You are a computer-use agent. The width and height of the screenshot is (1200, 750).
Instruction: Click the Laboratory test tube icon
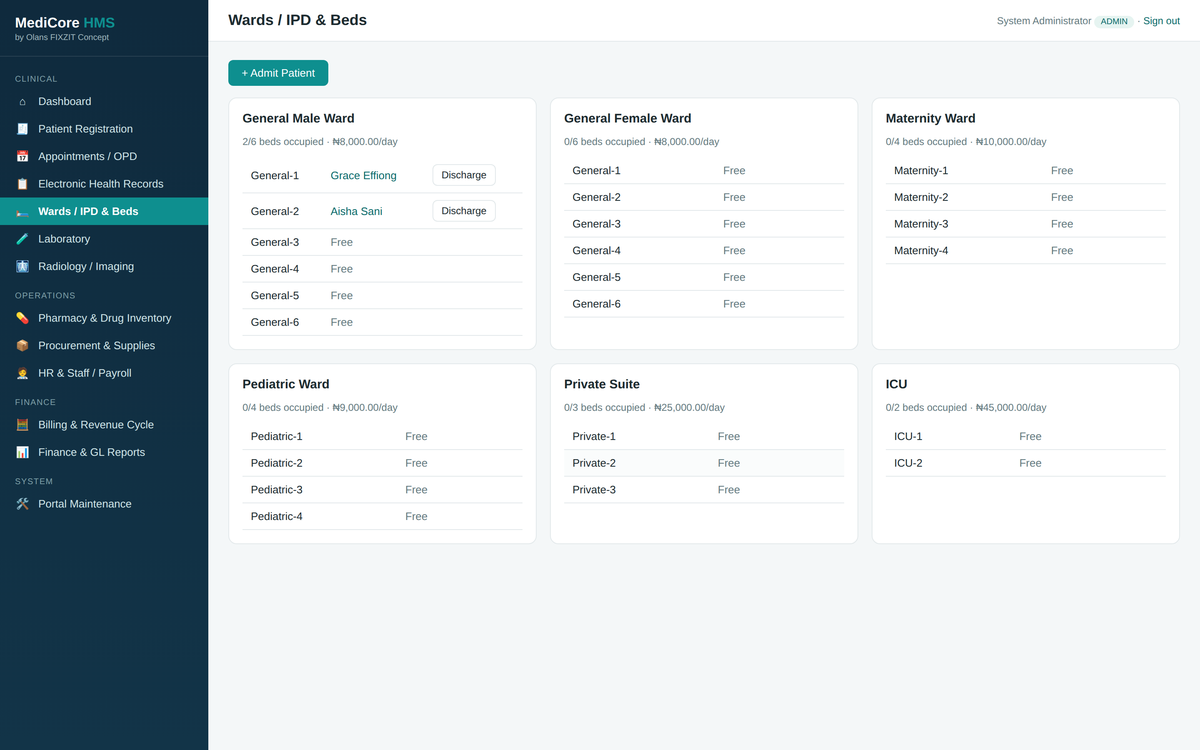point(22,239)
